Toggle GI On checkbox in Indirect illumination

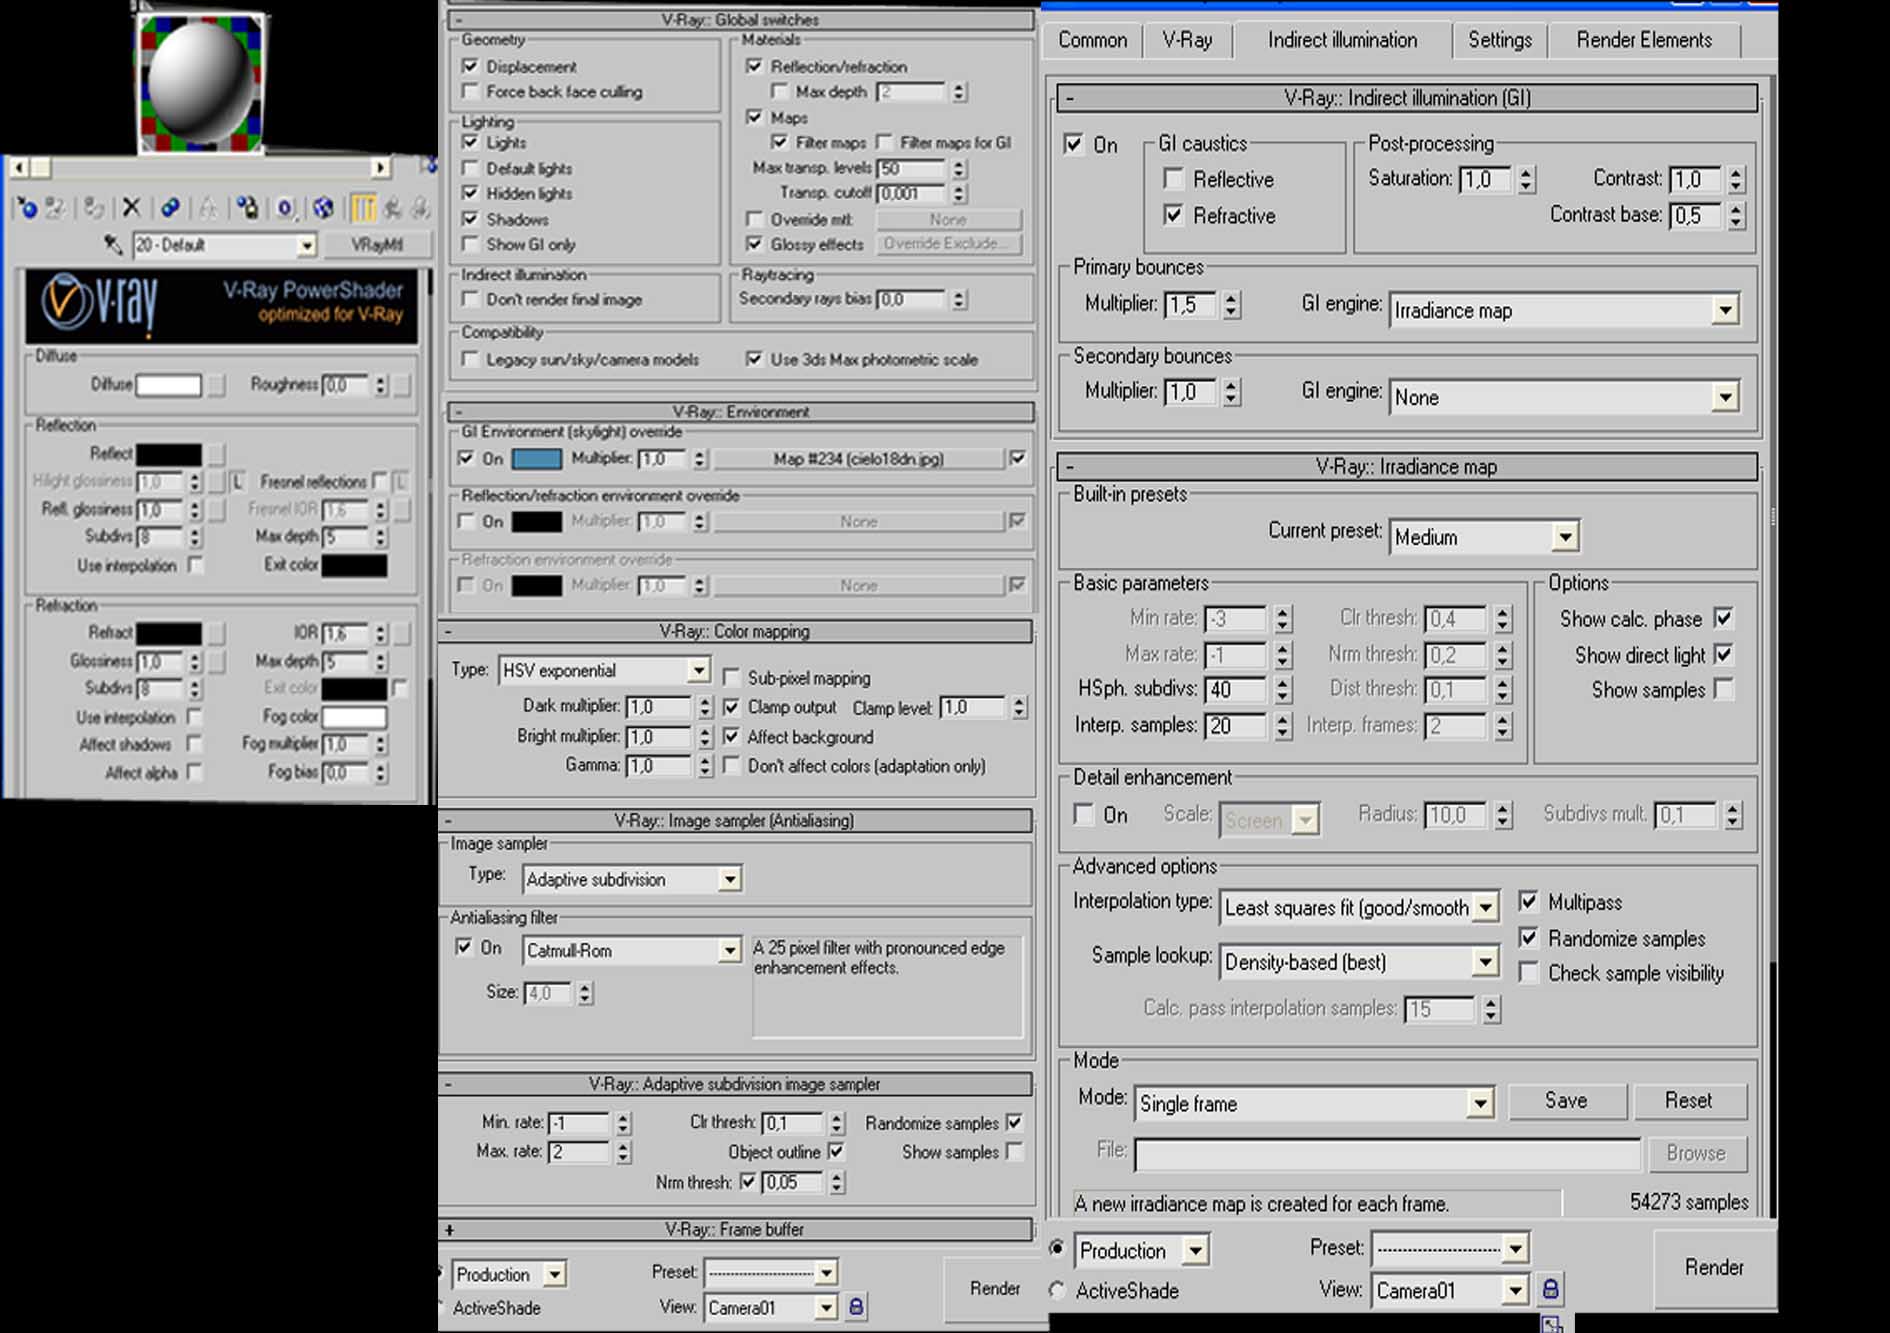coord(1073,144)
